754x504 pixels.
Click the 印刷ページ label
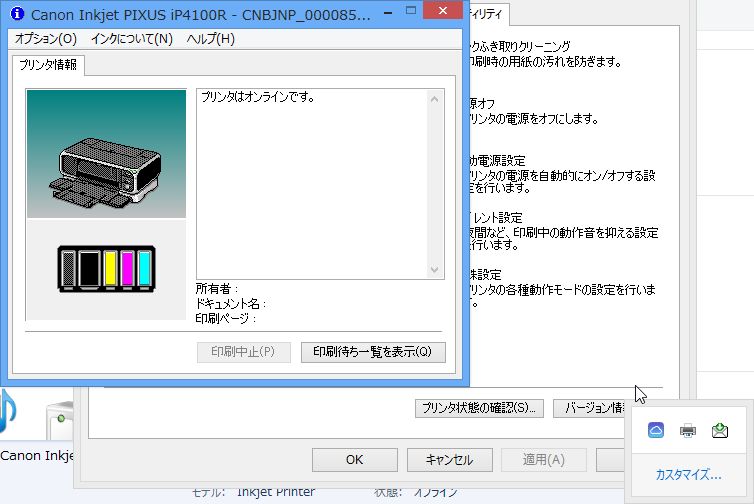(226, 318)
